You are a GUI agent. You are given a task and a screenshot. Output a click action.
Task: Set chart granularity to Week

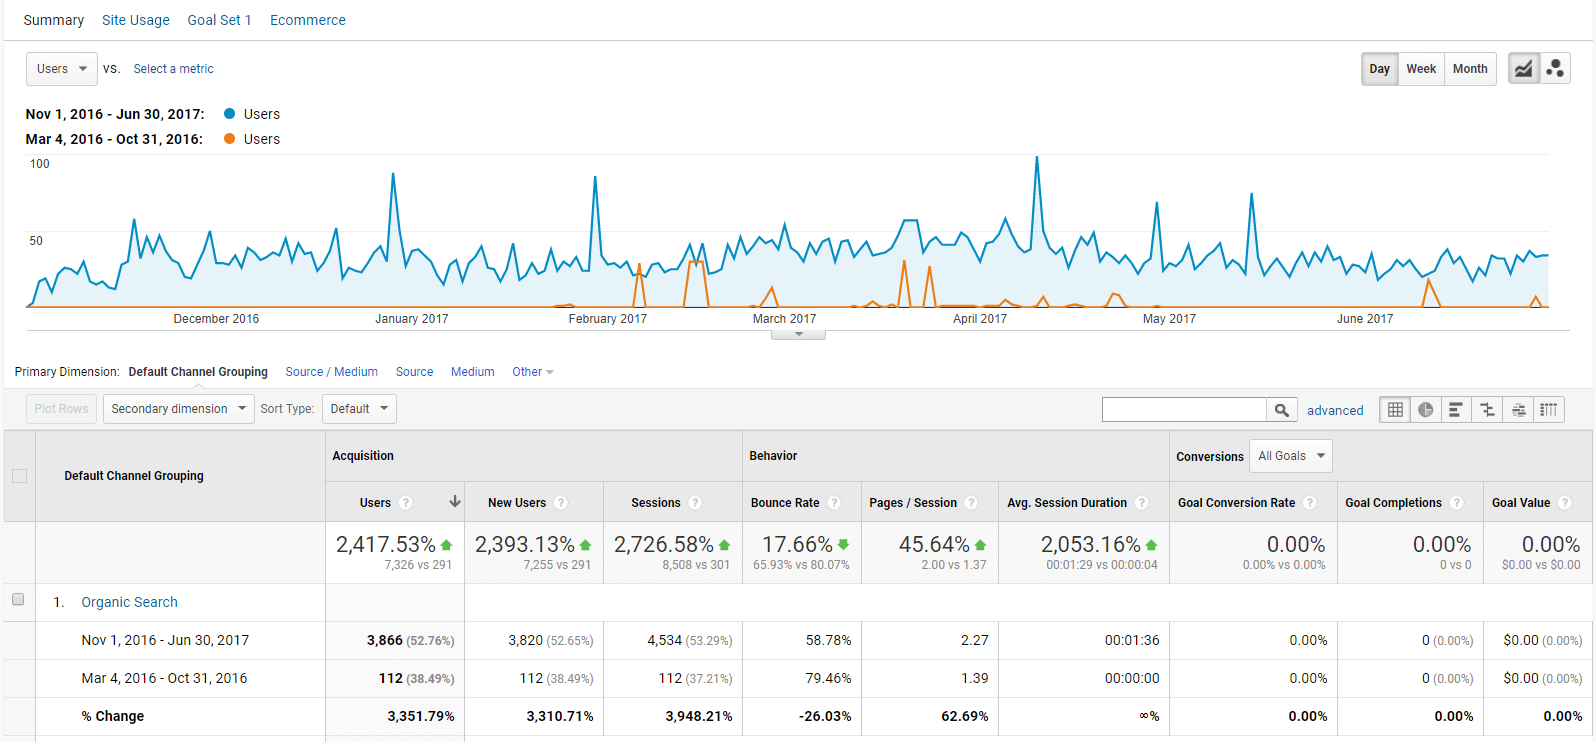[1421, 69]
